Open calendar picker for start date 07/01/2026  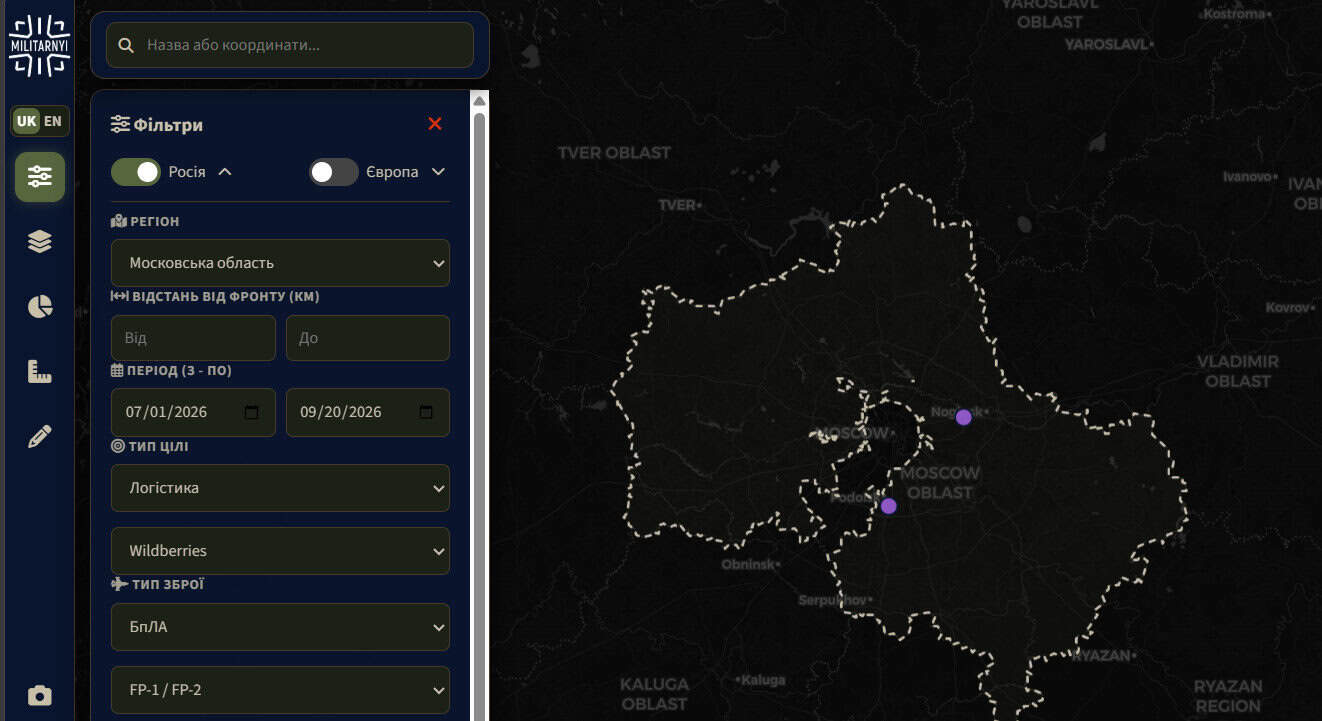pos(251,412)
